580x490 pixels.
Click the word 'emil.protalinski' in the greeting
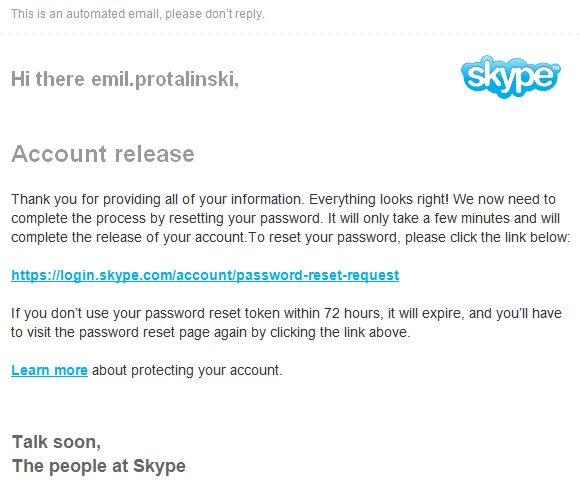(165, 79)
